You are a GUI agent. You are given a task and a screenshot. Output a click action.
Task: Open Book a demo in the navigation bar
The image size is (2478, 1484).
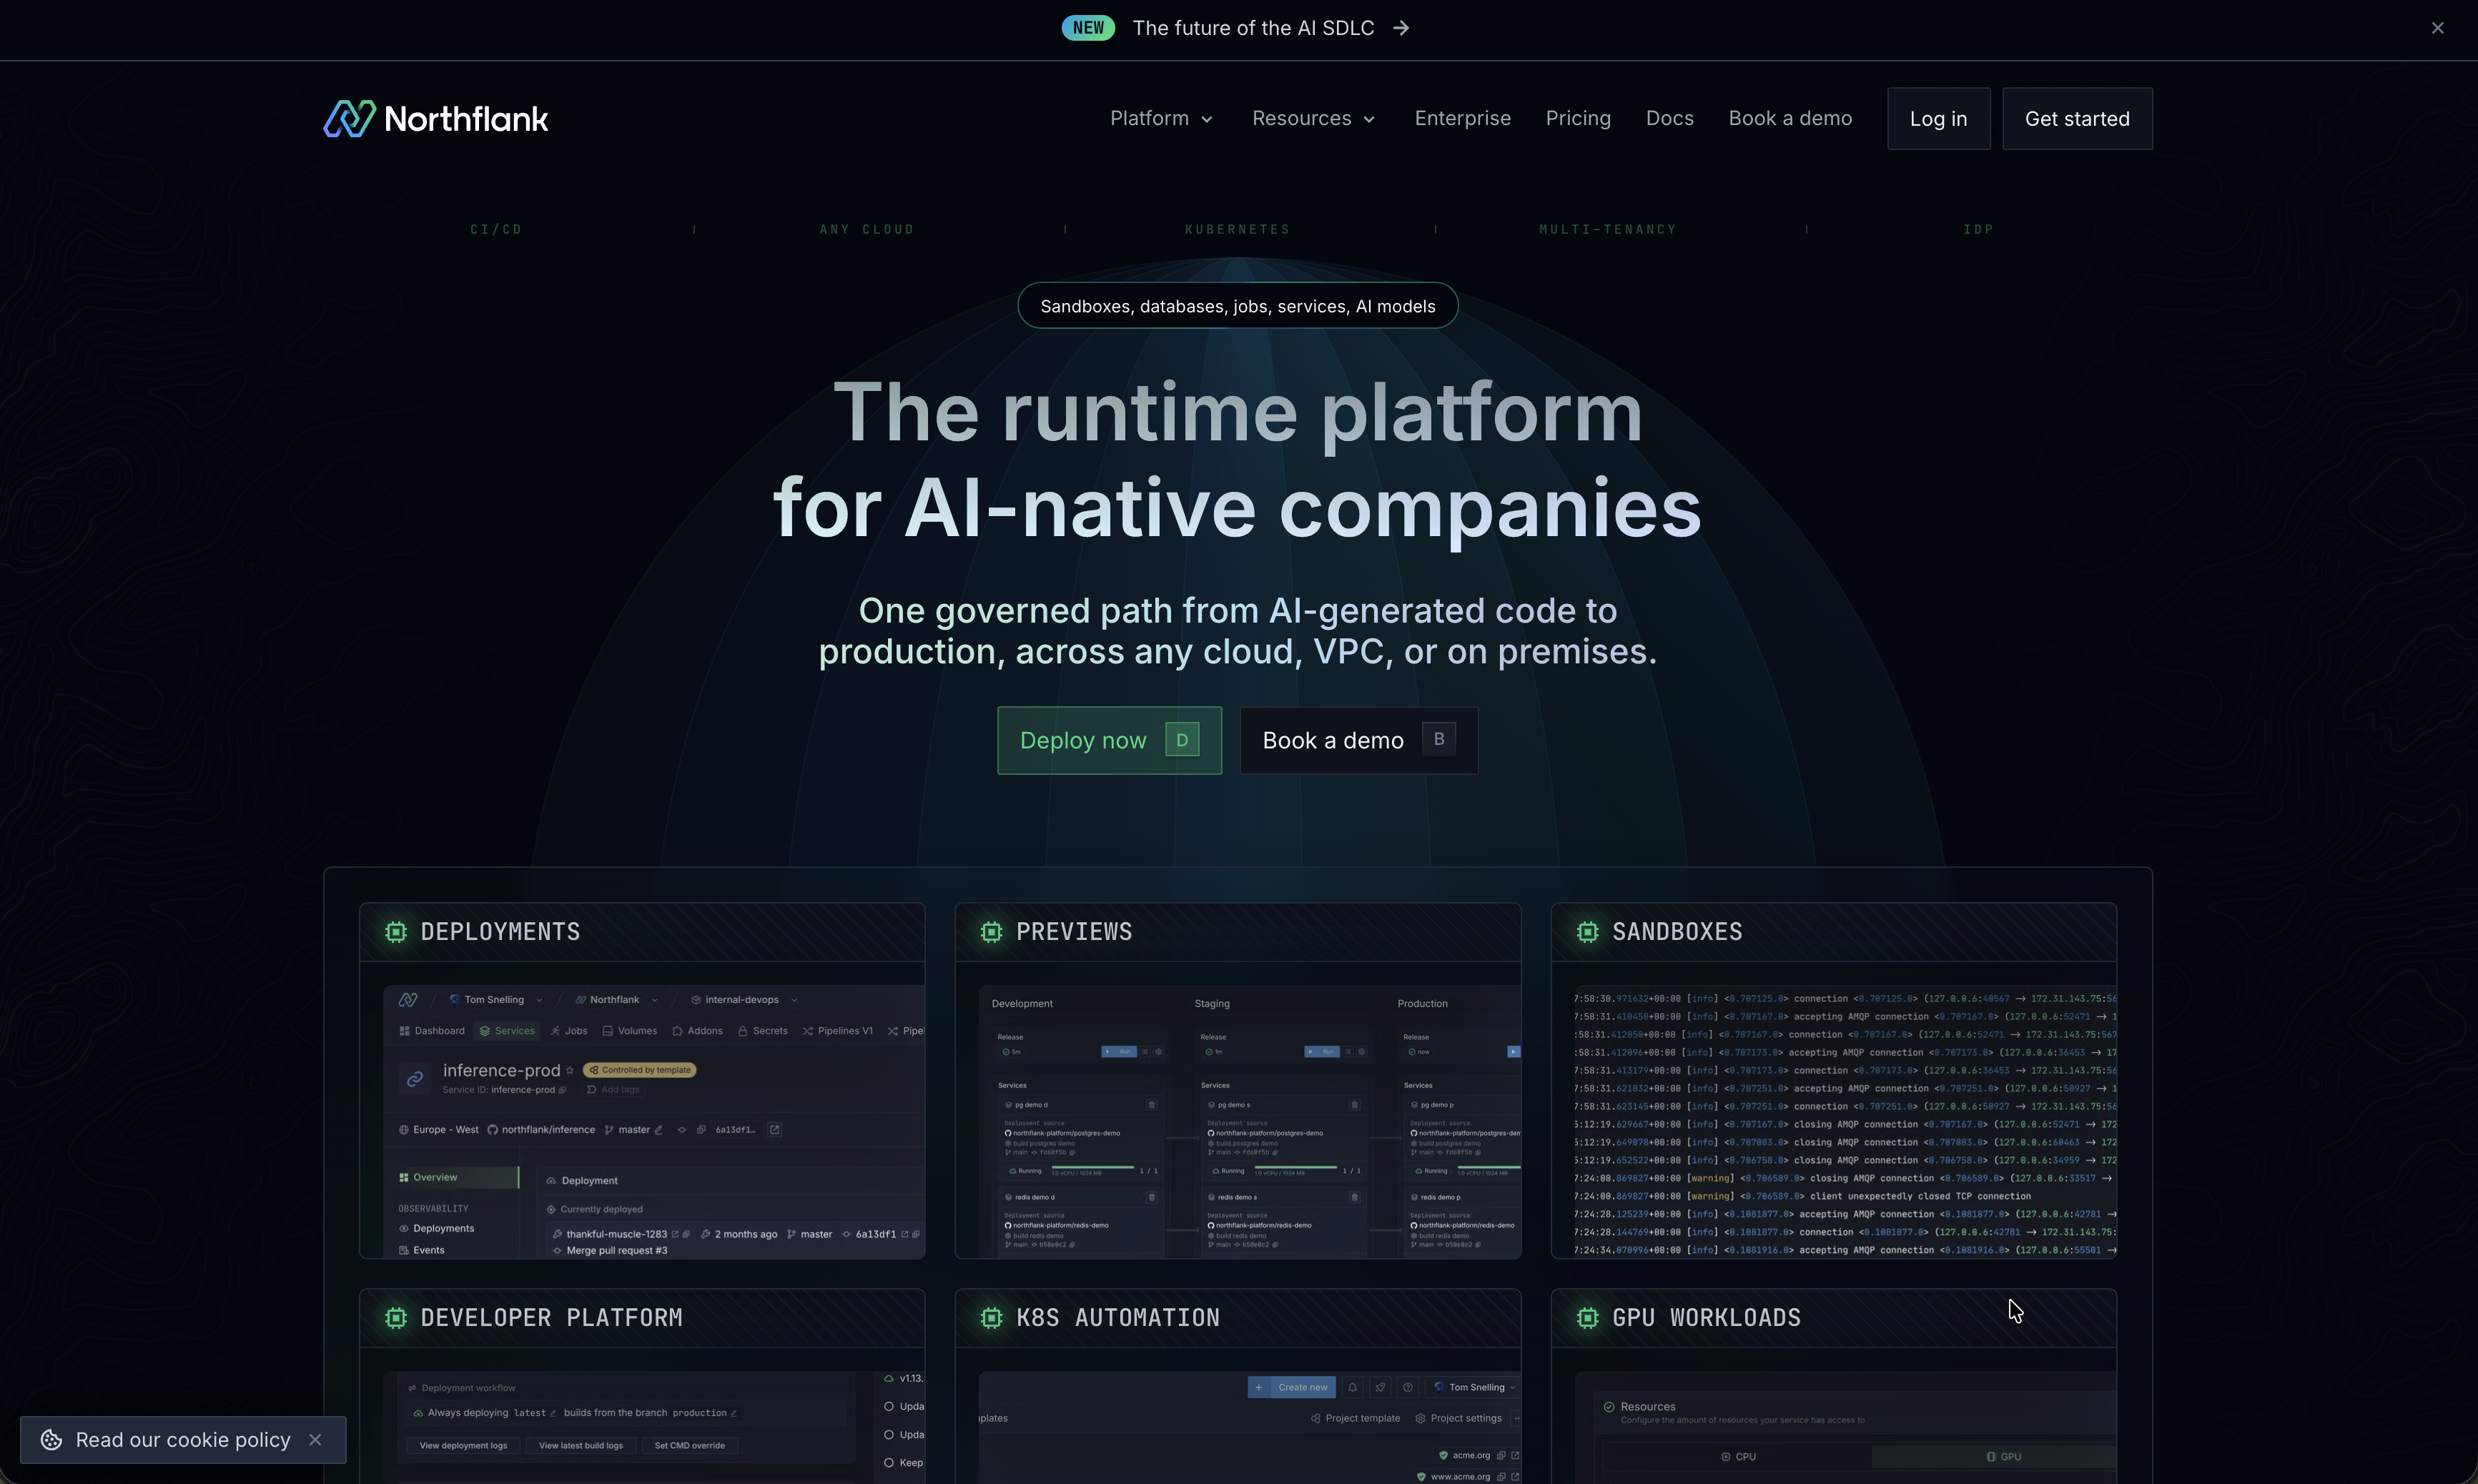tap(1790, 119)
